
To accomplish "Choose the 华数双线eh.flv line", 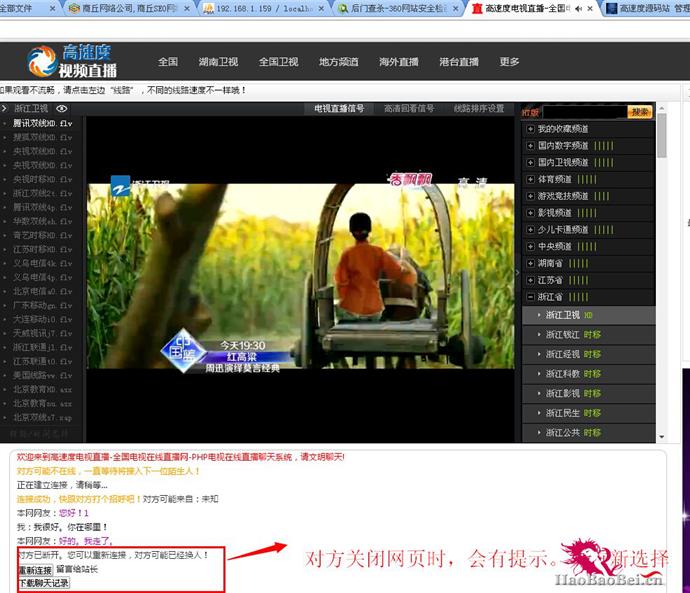I will 42,221.
